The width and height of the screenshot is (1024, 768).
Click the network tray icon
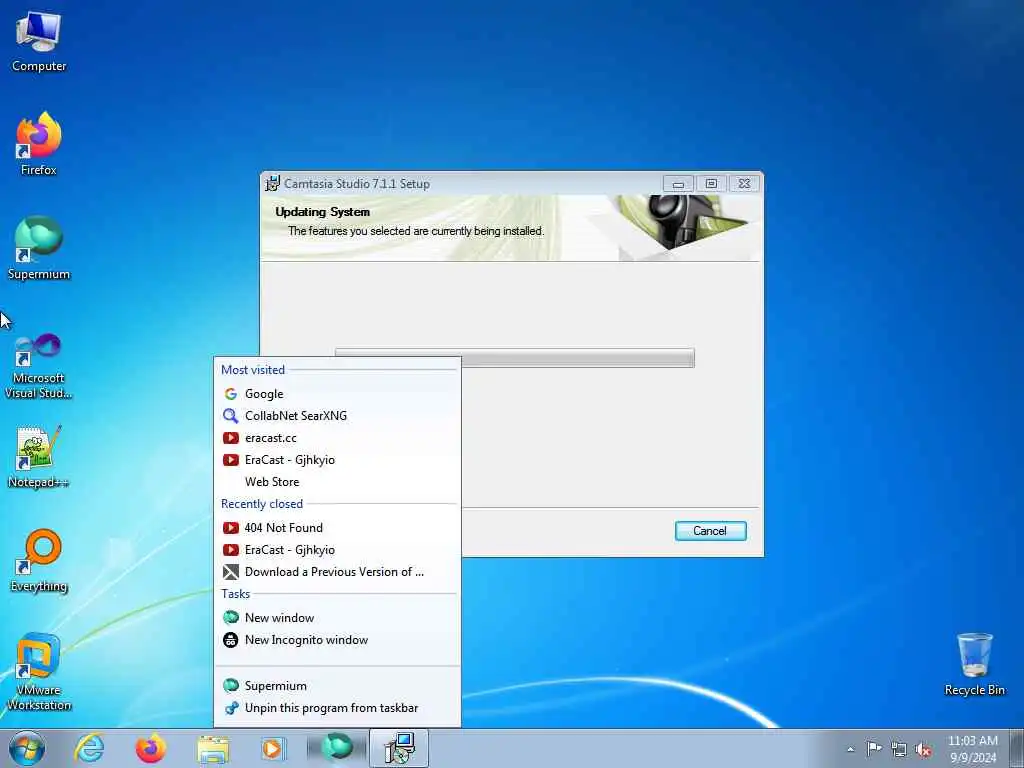(x=899, y=750)
